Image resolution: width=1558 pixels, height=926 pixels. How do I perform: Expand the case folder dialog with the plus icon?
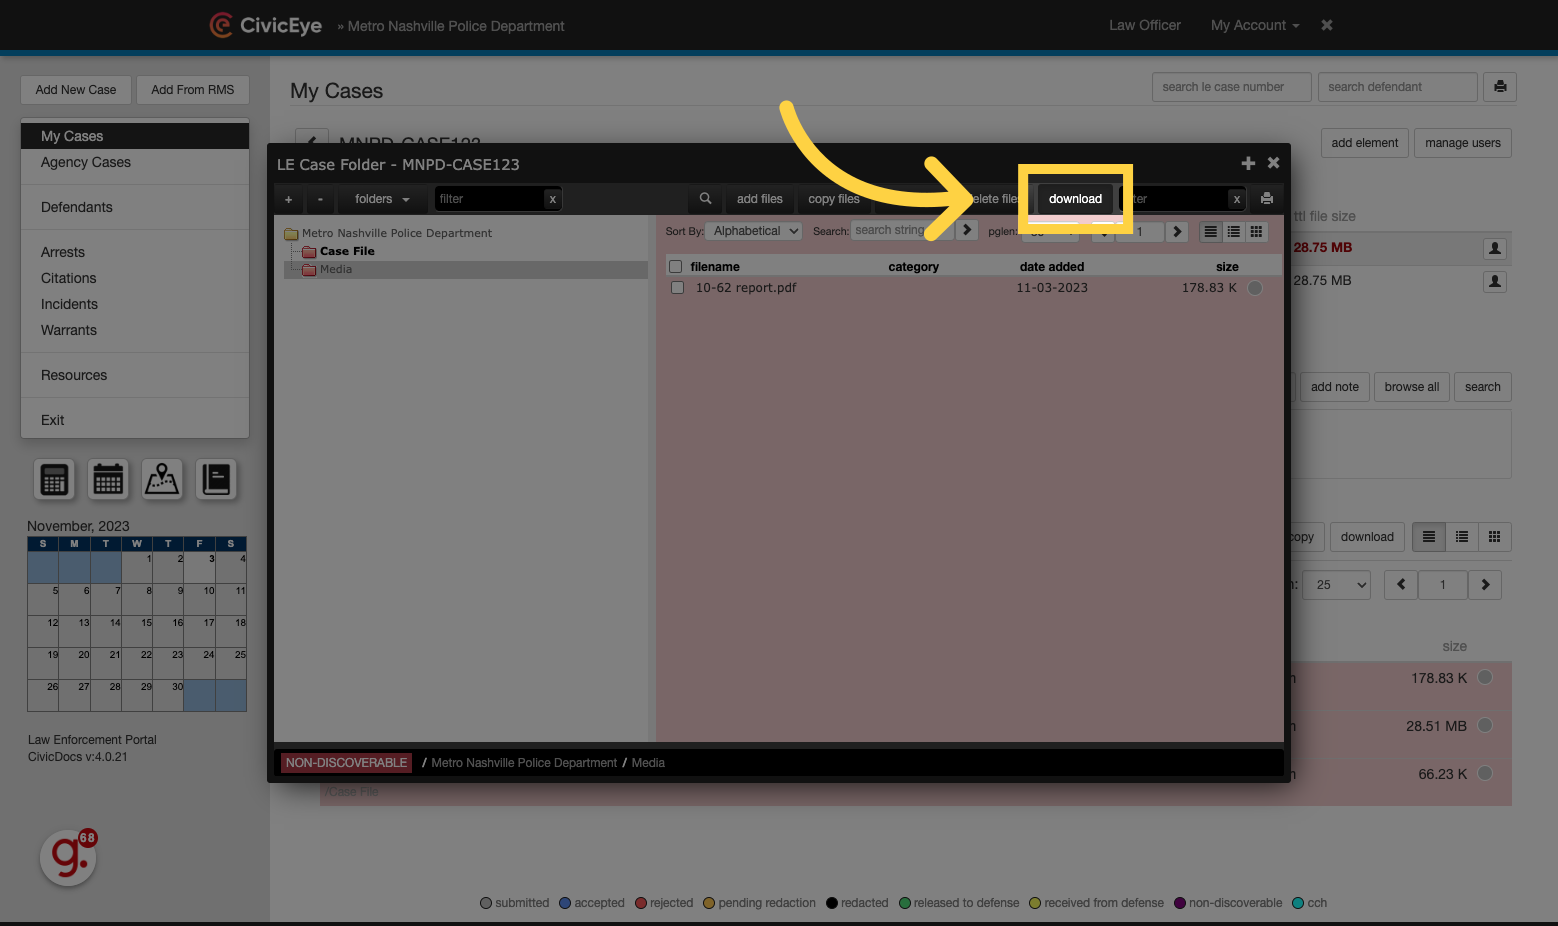click(1248, 163)
